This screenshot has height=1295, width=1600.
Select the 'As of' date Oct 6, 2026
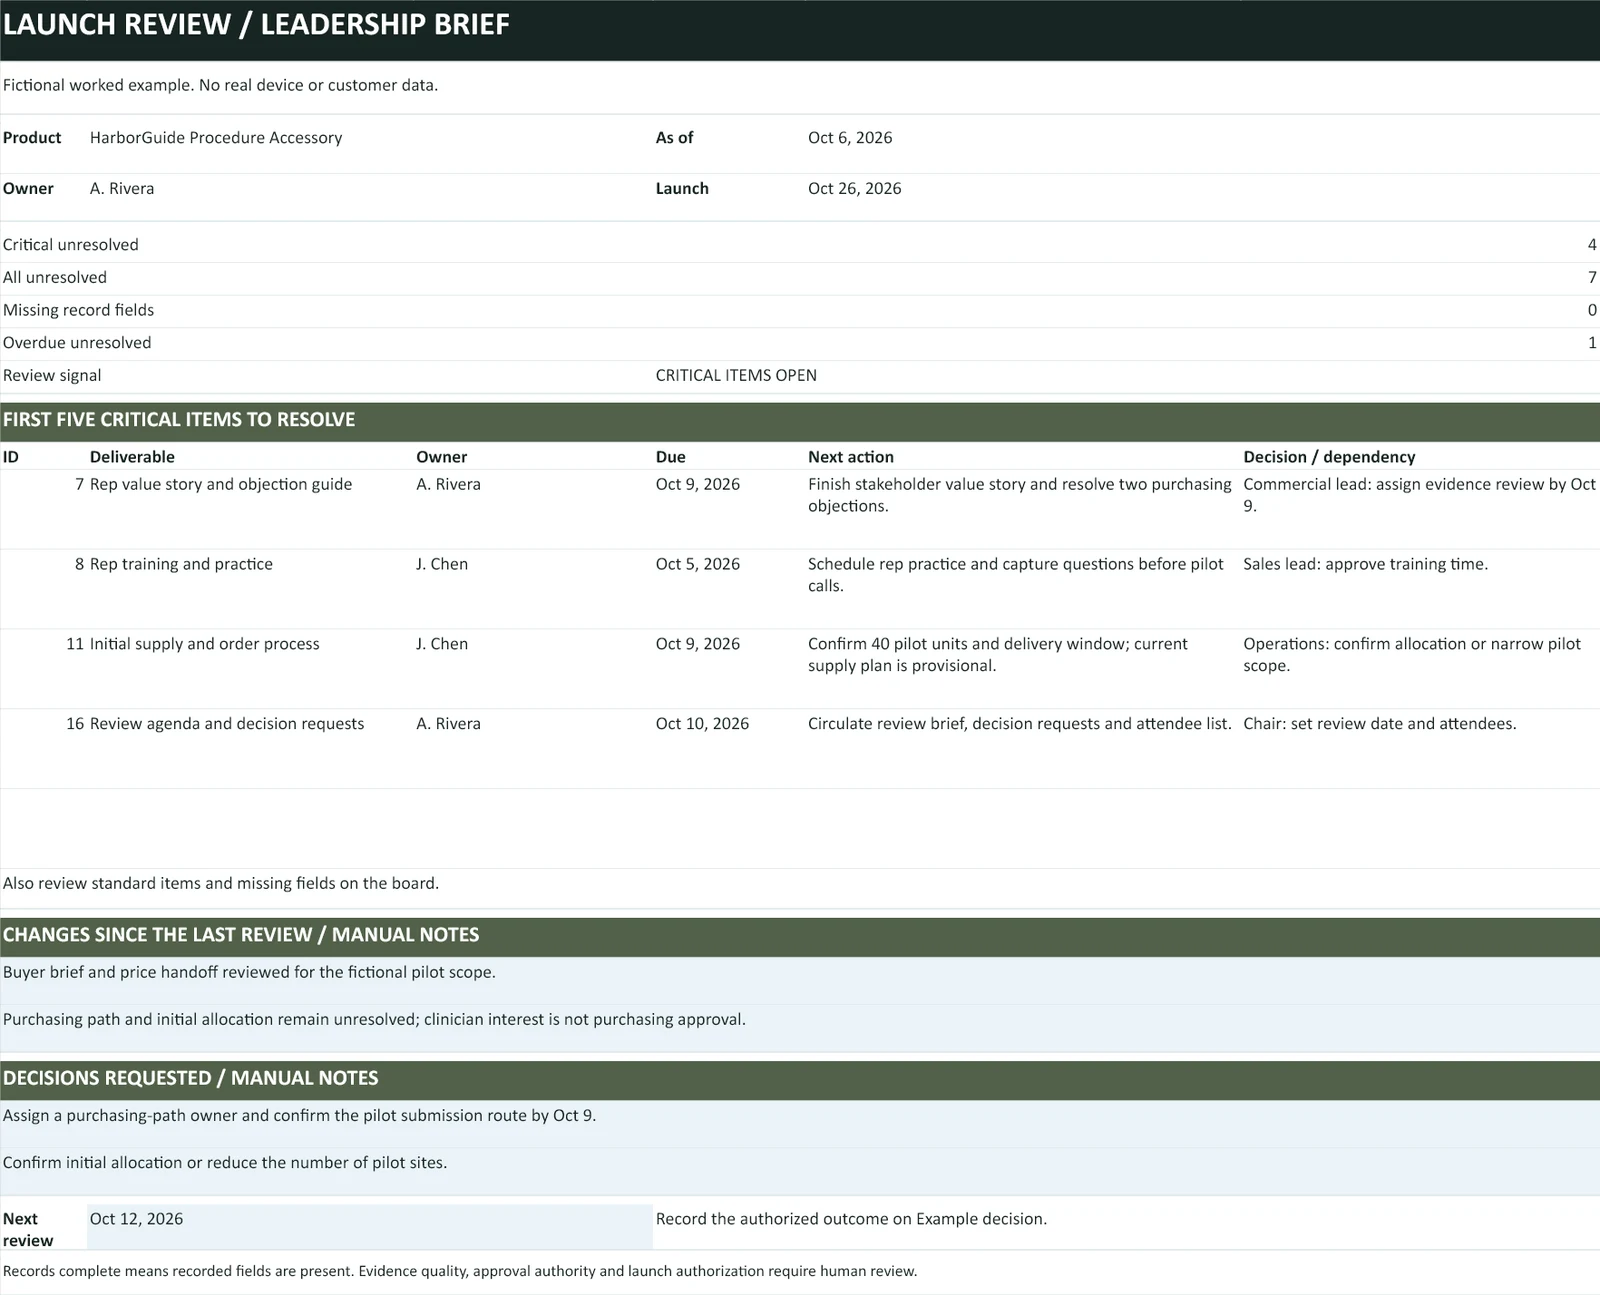pyautogui.click(x=850, y=138)
